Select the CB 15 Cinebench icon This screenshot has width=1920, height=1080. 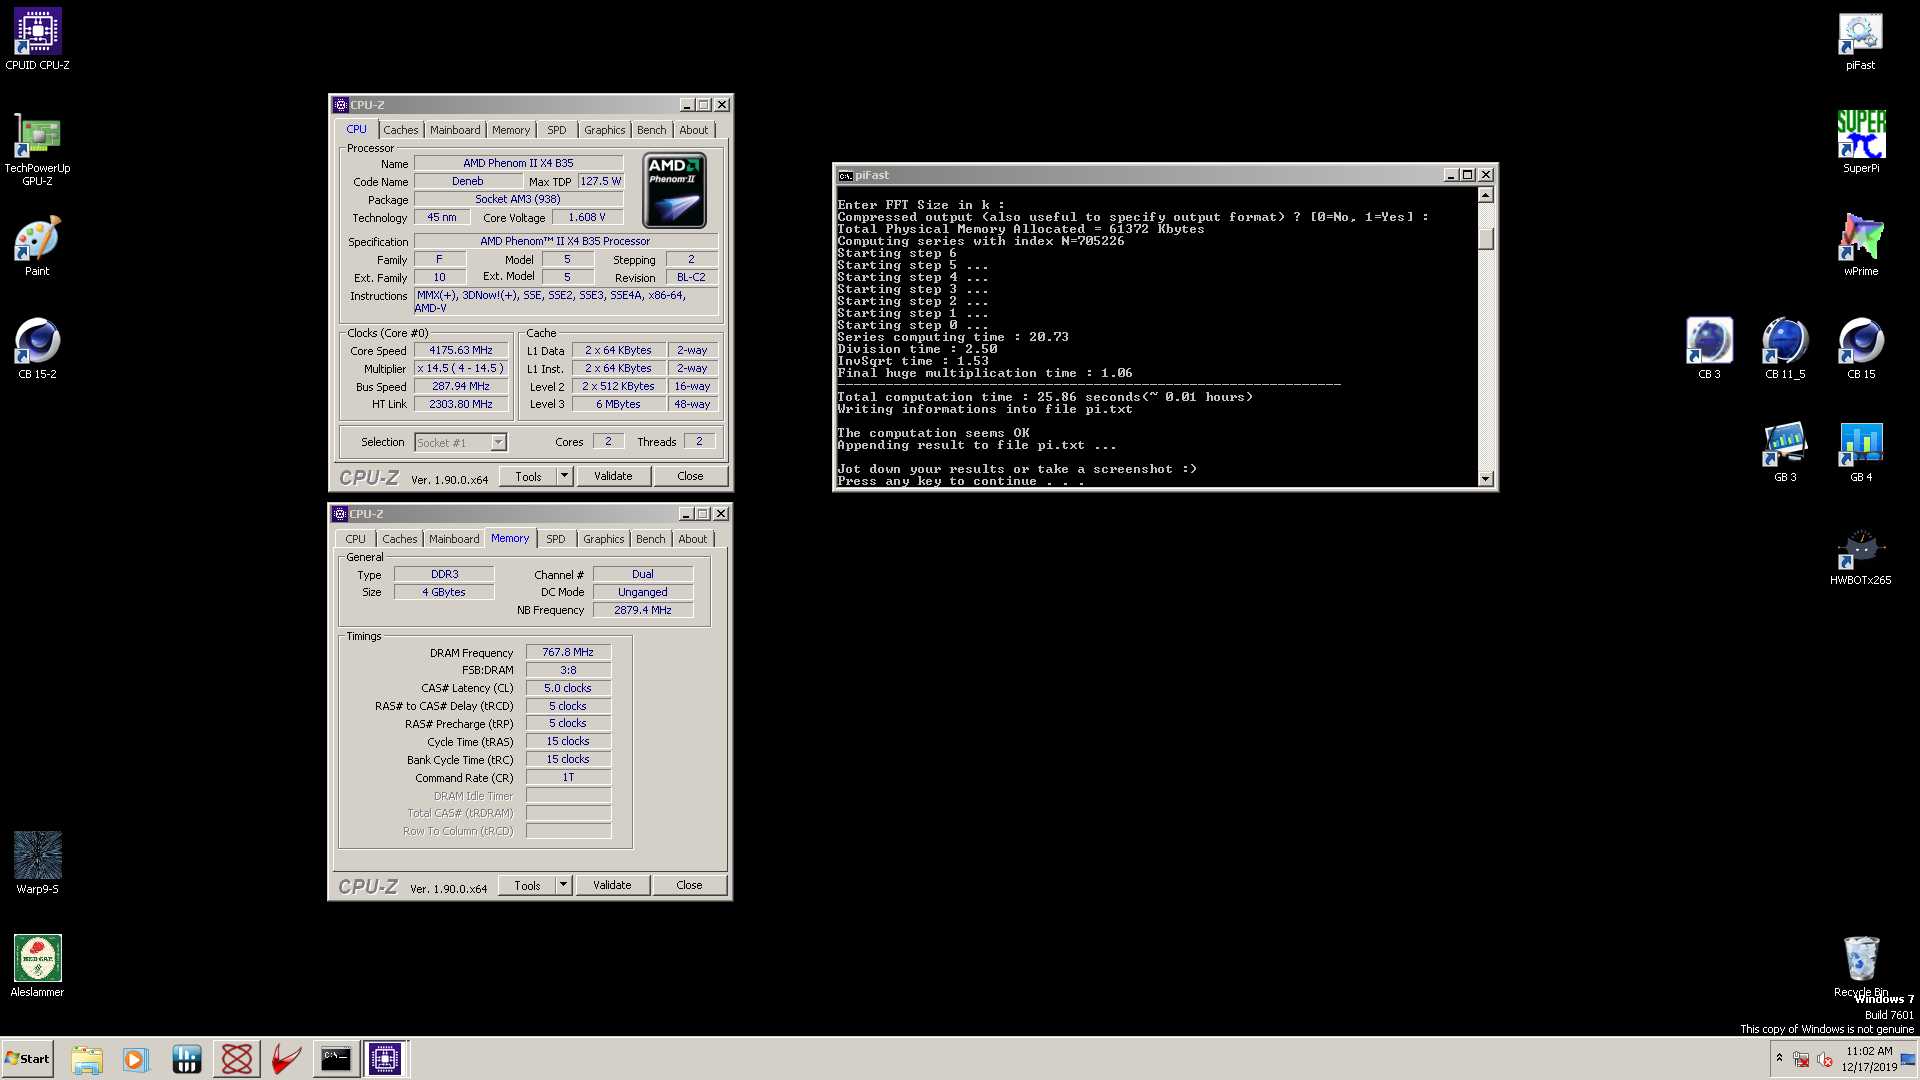1860,349
